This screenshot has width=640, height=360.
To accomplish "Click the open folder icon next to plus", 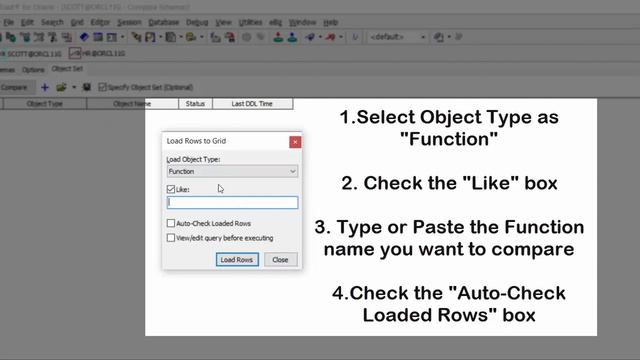I will (61, 87).
